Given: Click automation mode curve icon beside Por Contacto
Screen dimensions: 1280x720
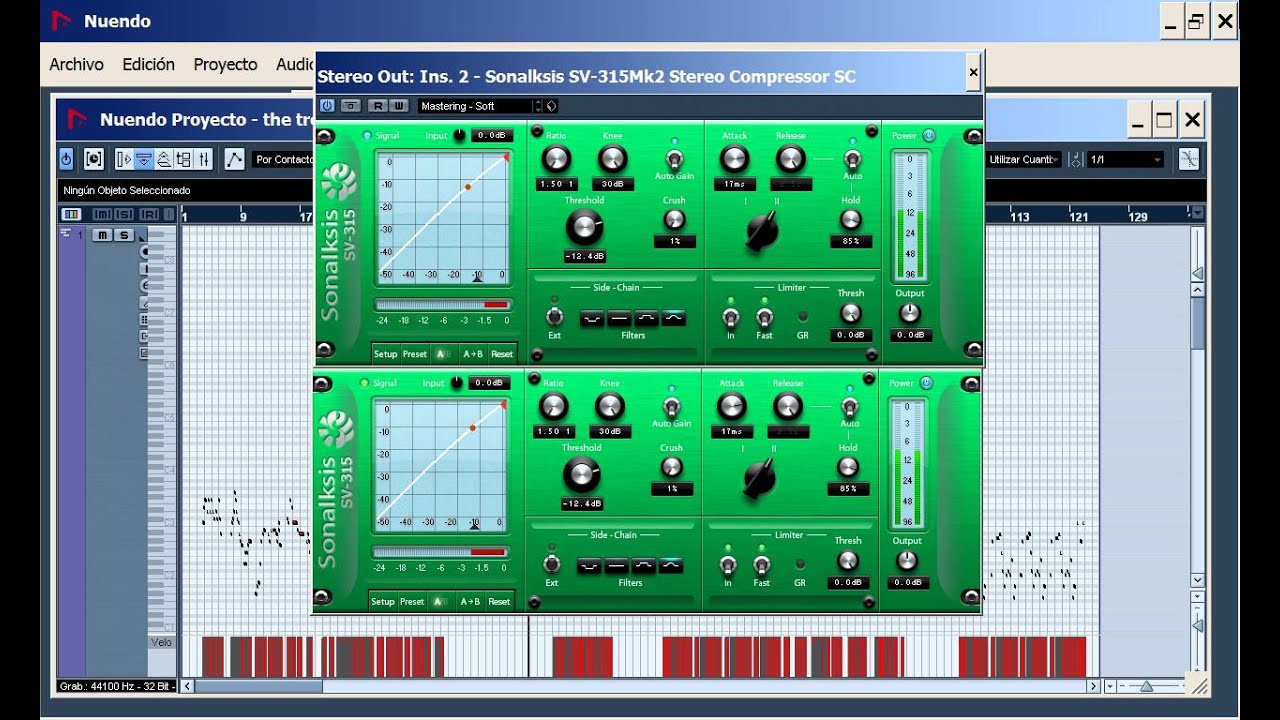Looking at the screenshot, I should (x=234, y=159).
